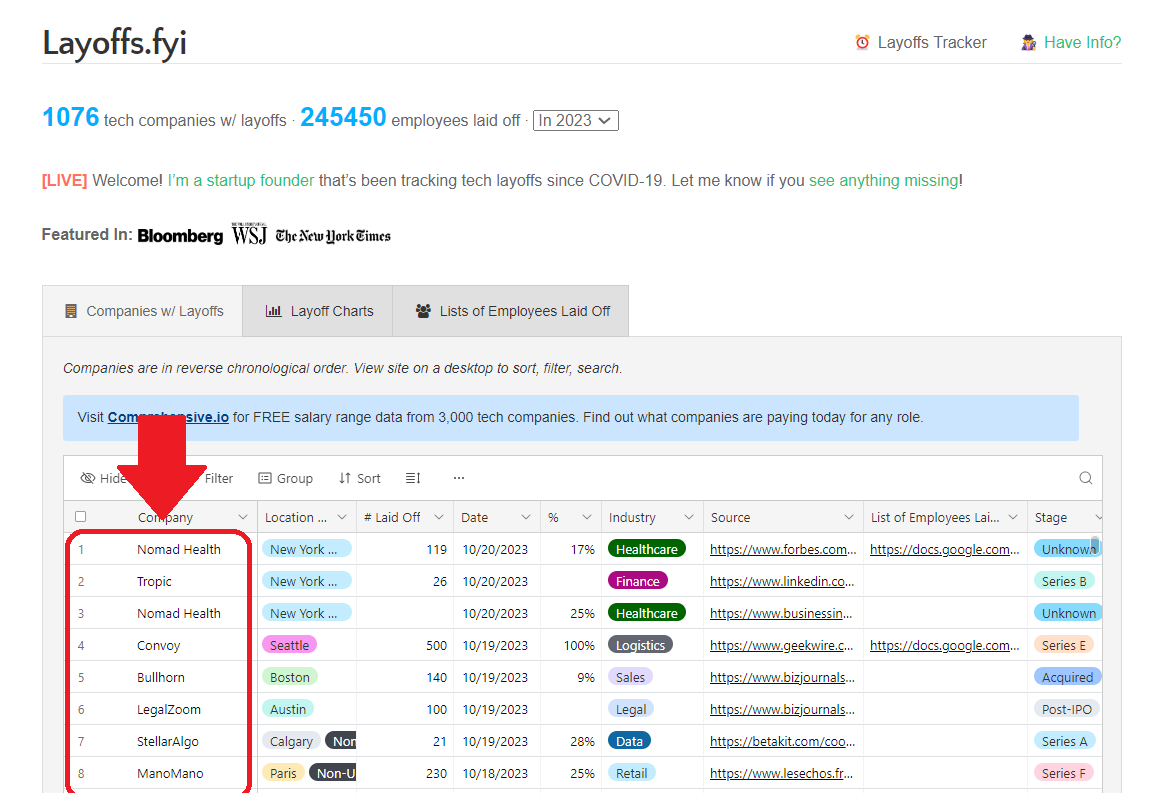Tick the select-all checkbox in table header
Screen dimensions: 1173x793
tap(81, 517)
